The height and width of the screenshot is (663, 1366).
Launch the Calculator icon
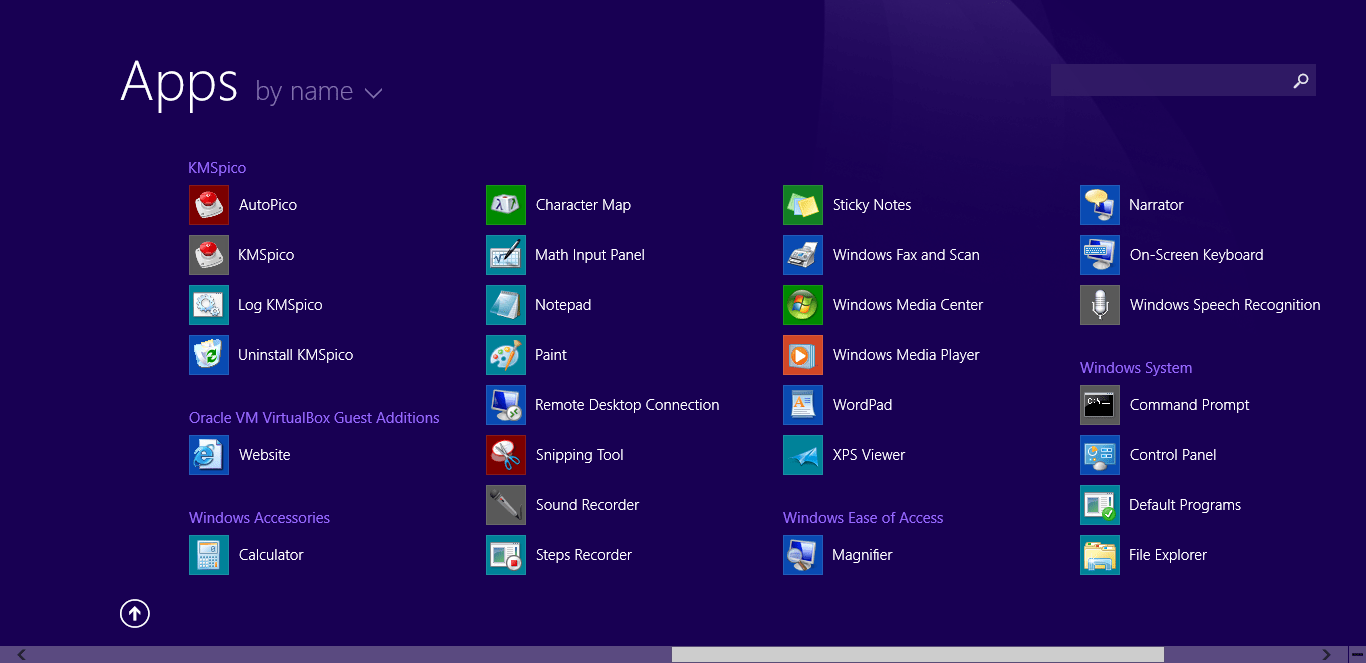[209, 555]
